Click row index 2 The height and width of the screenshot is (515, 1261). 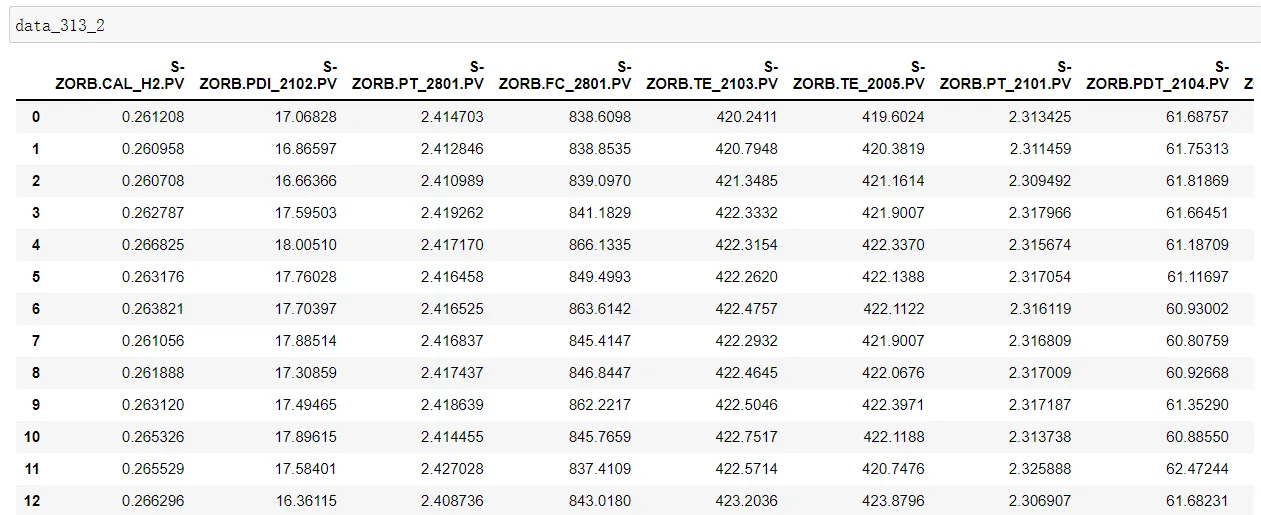36,181
